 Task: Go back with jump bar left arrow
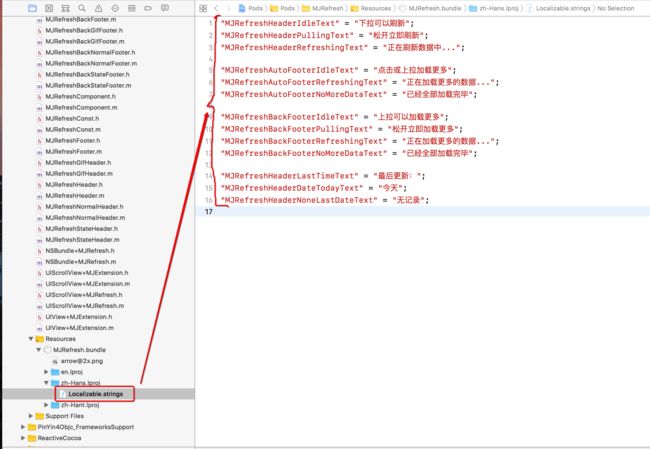point(216,8)
